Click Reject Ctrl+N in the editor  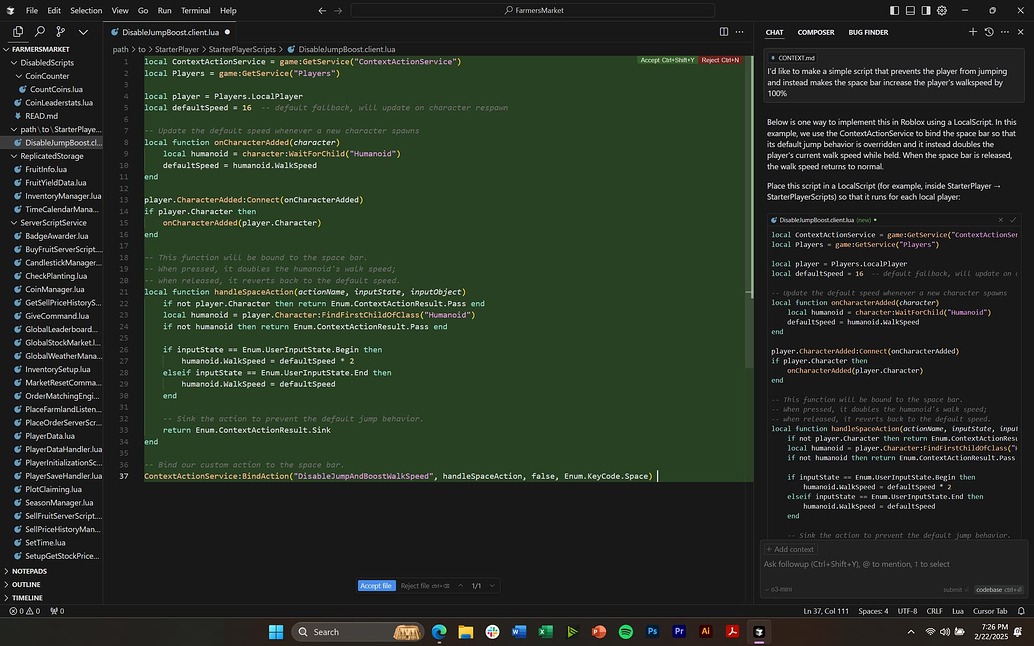click(719, 60)
